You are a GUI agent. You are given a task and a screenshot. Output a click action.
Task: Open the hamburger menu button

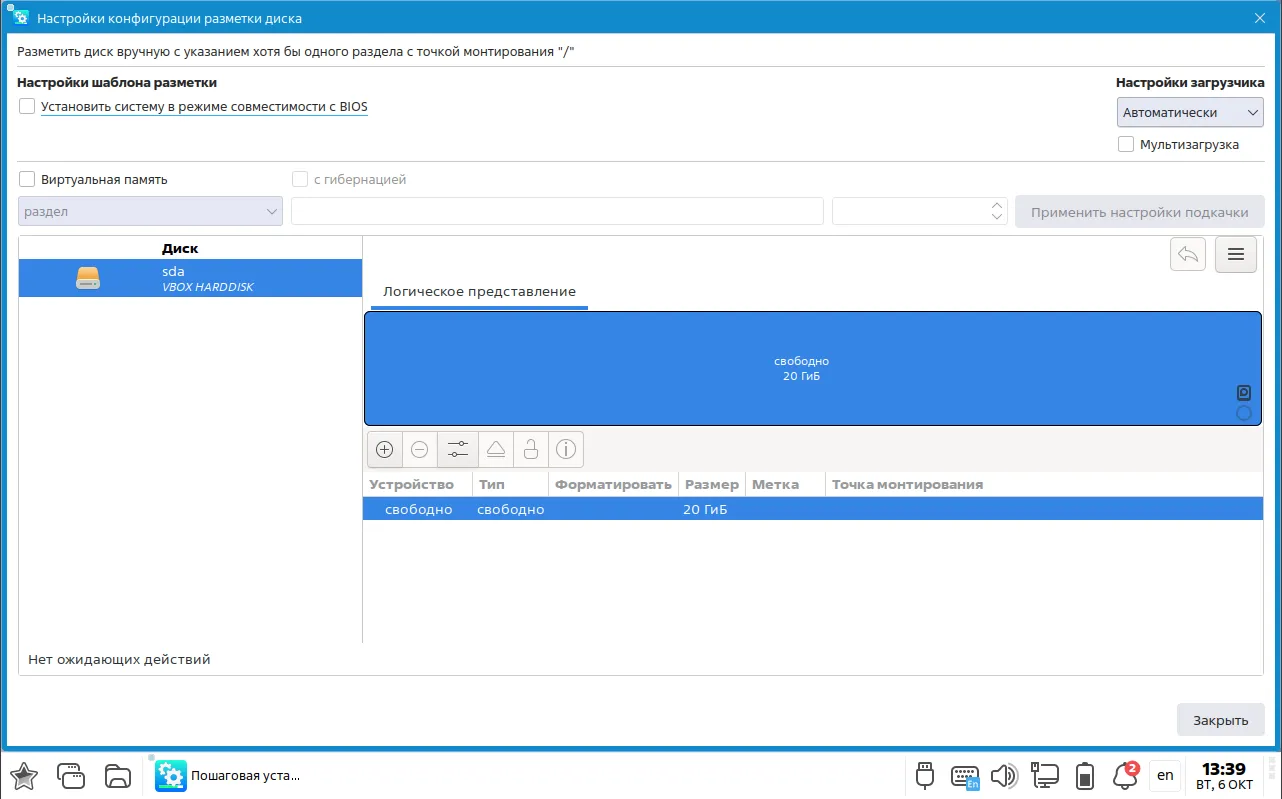point(1235,255)
